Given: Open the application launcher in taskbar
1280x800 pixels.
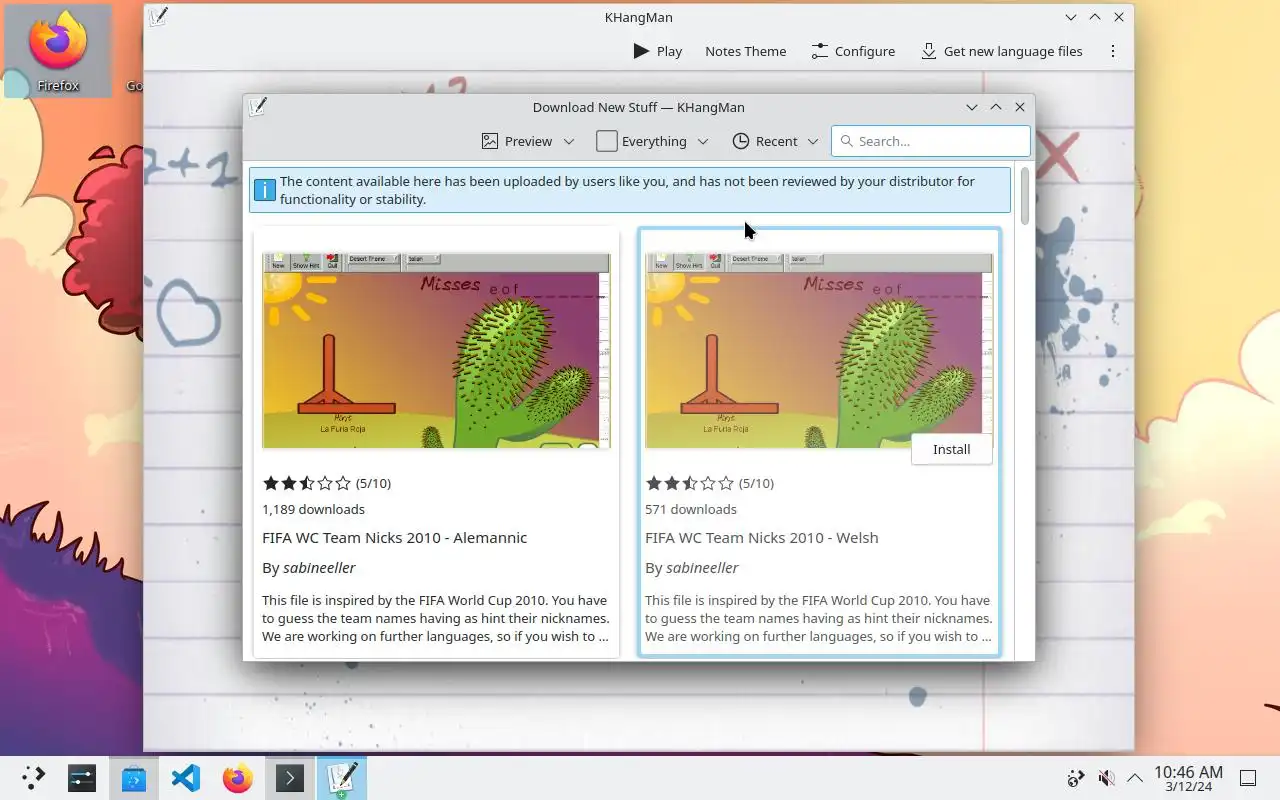Looking at the screenshot, I should (x=33, y=778).
